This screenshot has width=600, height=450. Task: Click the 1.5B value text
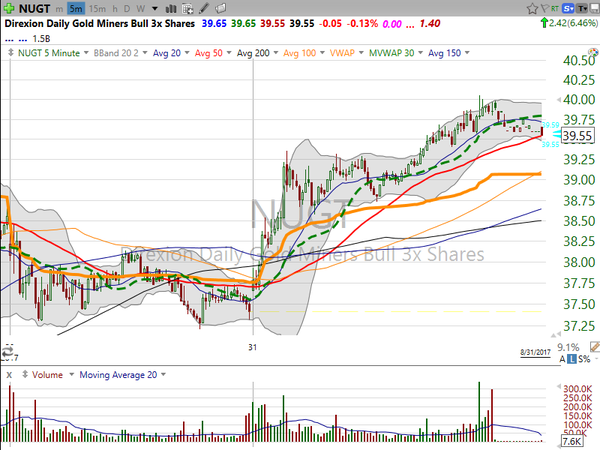[41, 39]
